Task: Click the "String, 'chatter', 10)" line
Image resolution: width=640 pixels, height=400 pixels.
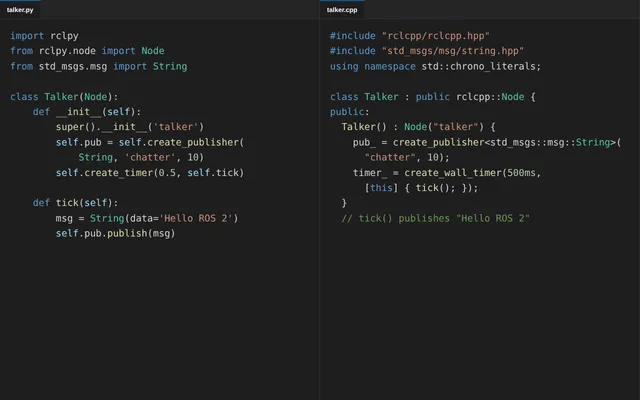Action: (x=141, y=157)
